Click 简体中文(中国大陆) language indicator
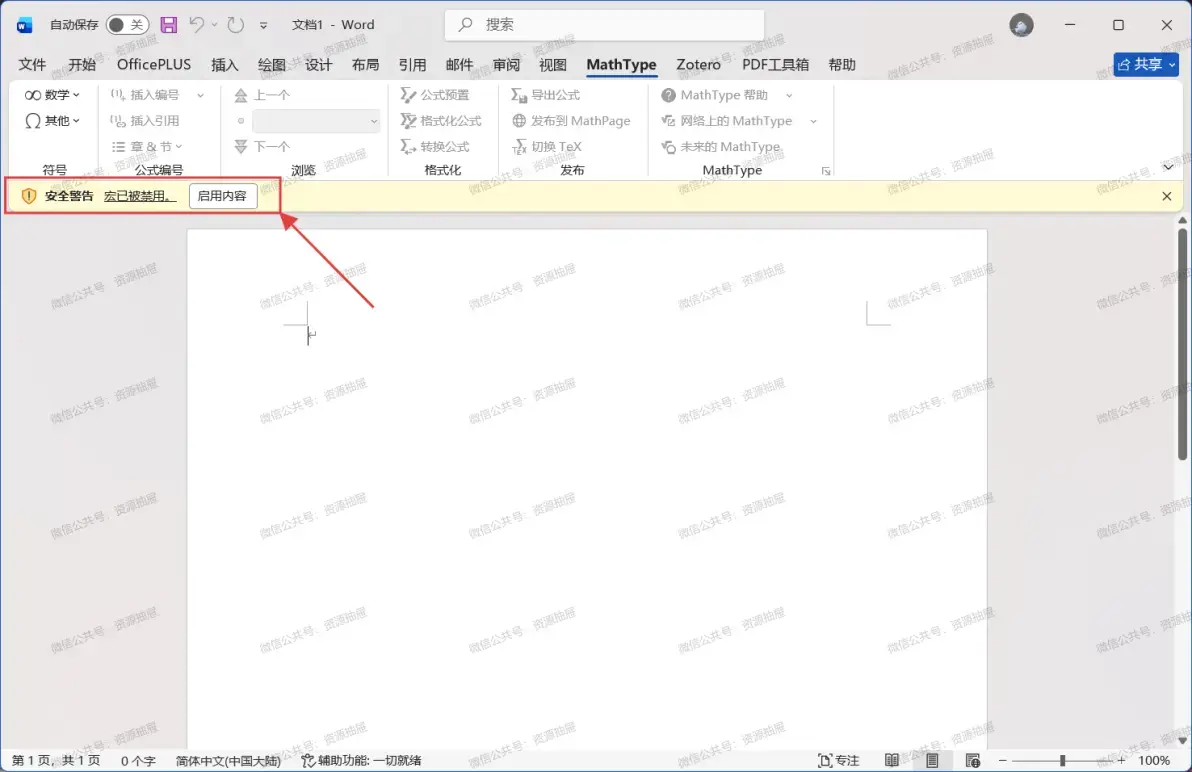Viewport: 1192px width, 772px height. pos(228,760)
